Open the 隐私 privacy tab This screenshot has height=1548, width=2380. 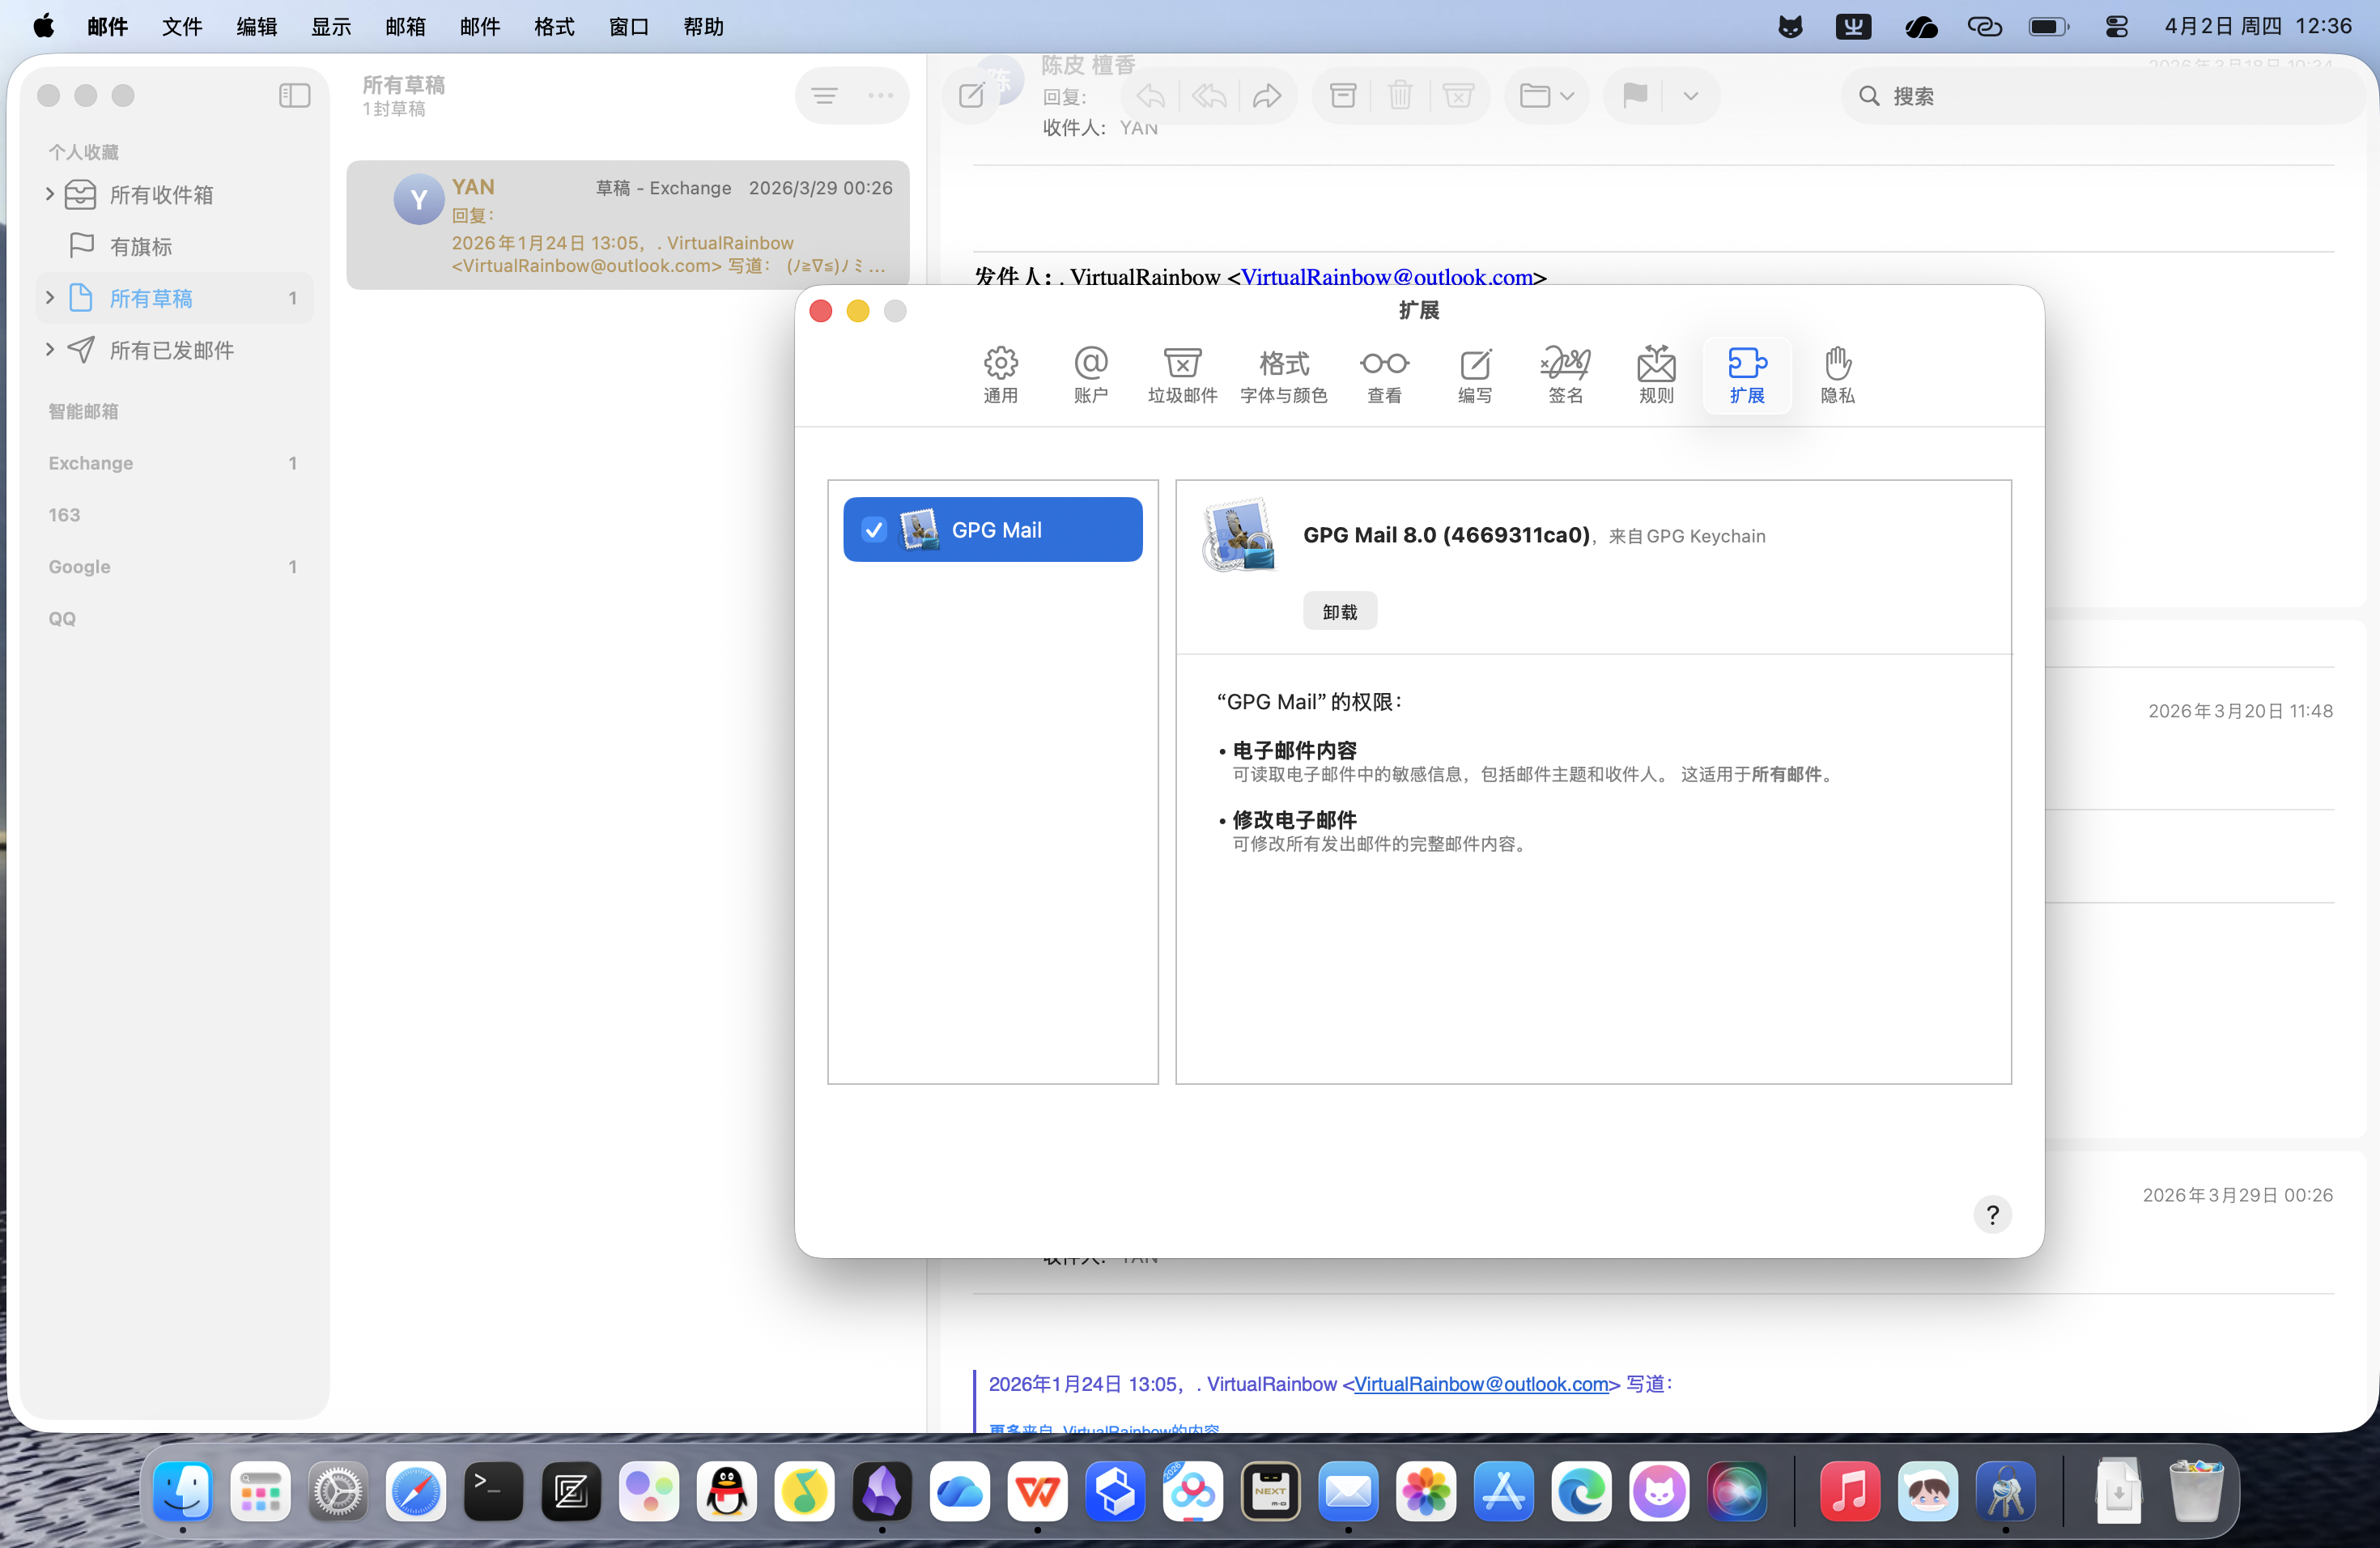point(1837,374)
